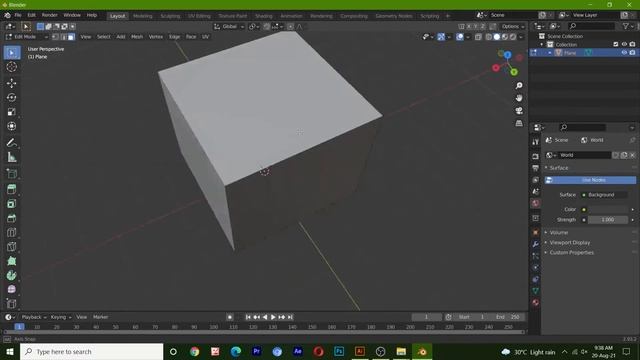The image size is (640, 360).
Task: Select the Cursor tool
Action: pos(12,67)
